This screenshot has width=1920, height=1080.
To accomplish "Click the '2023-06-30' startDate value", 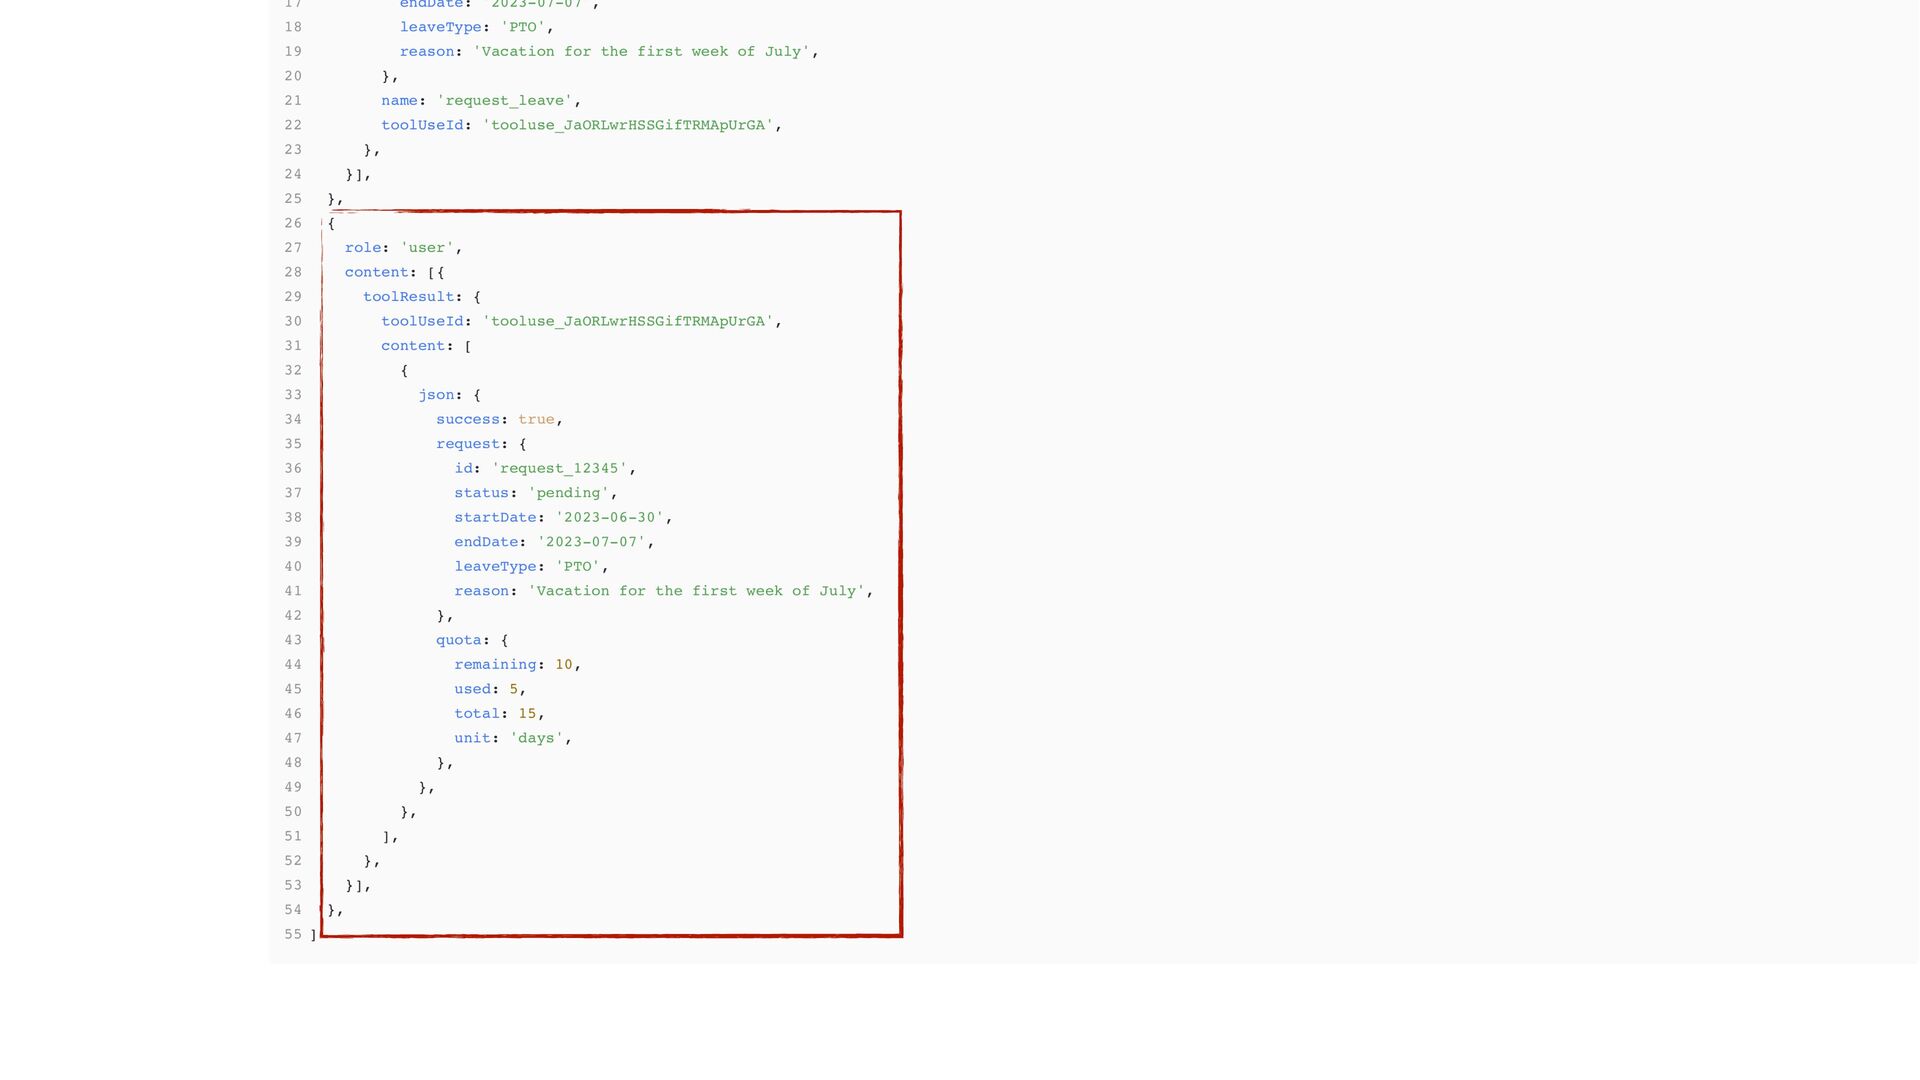I will (609, 517).
